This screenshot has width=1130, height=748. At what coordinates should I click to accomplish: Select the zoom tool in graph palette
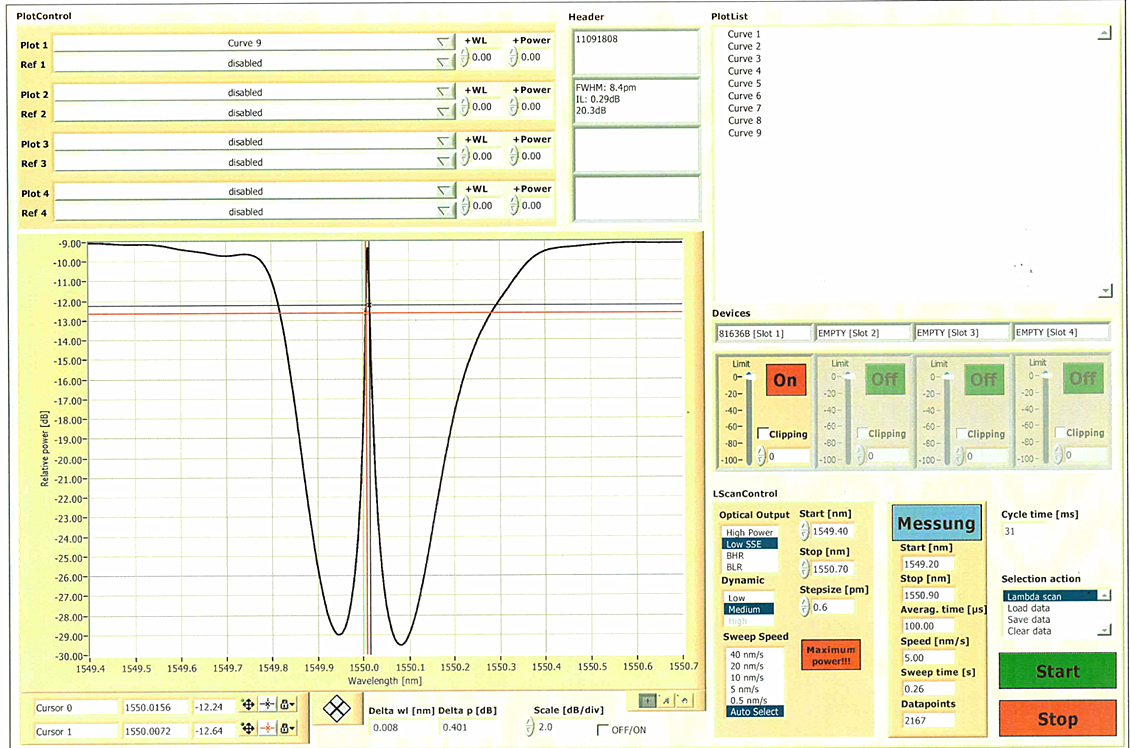664,699
